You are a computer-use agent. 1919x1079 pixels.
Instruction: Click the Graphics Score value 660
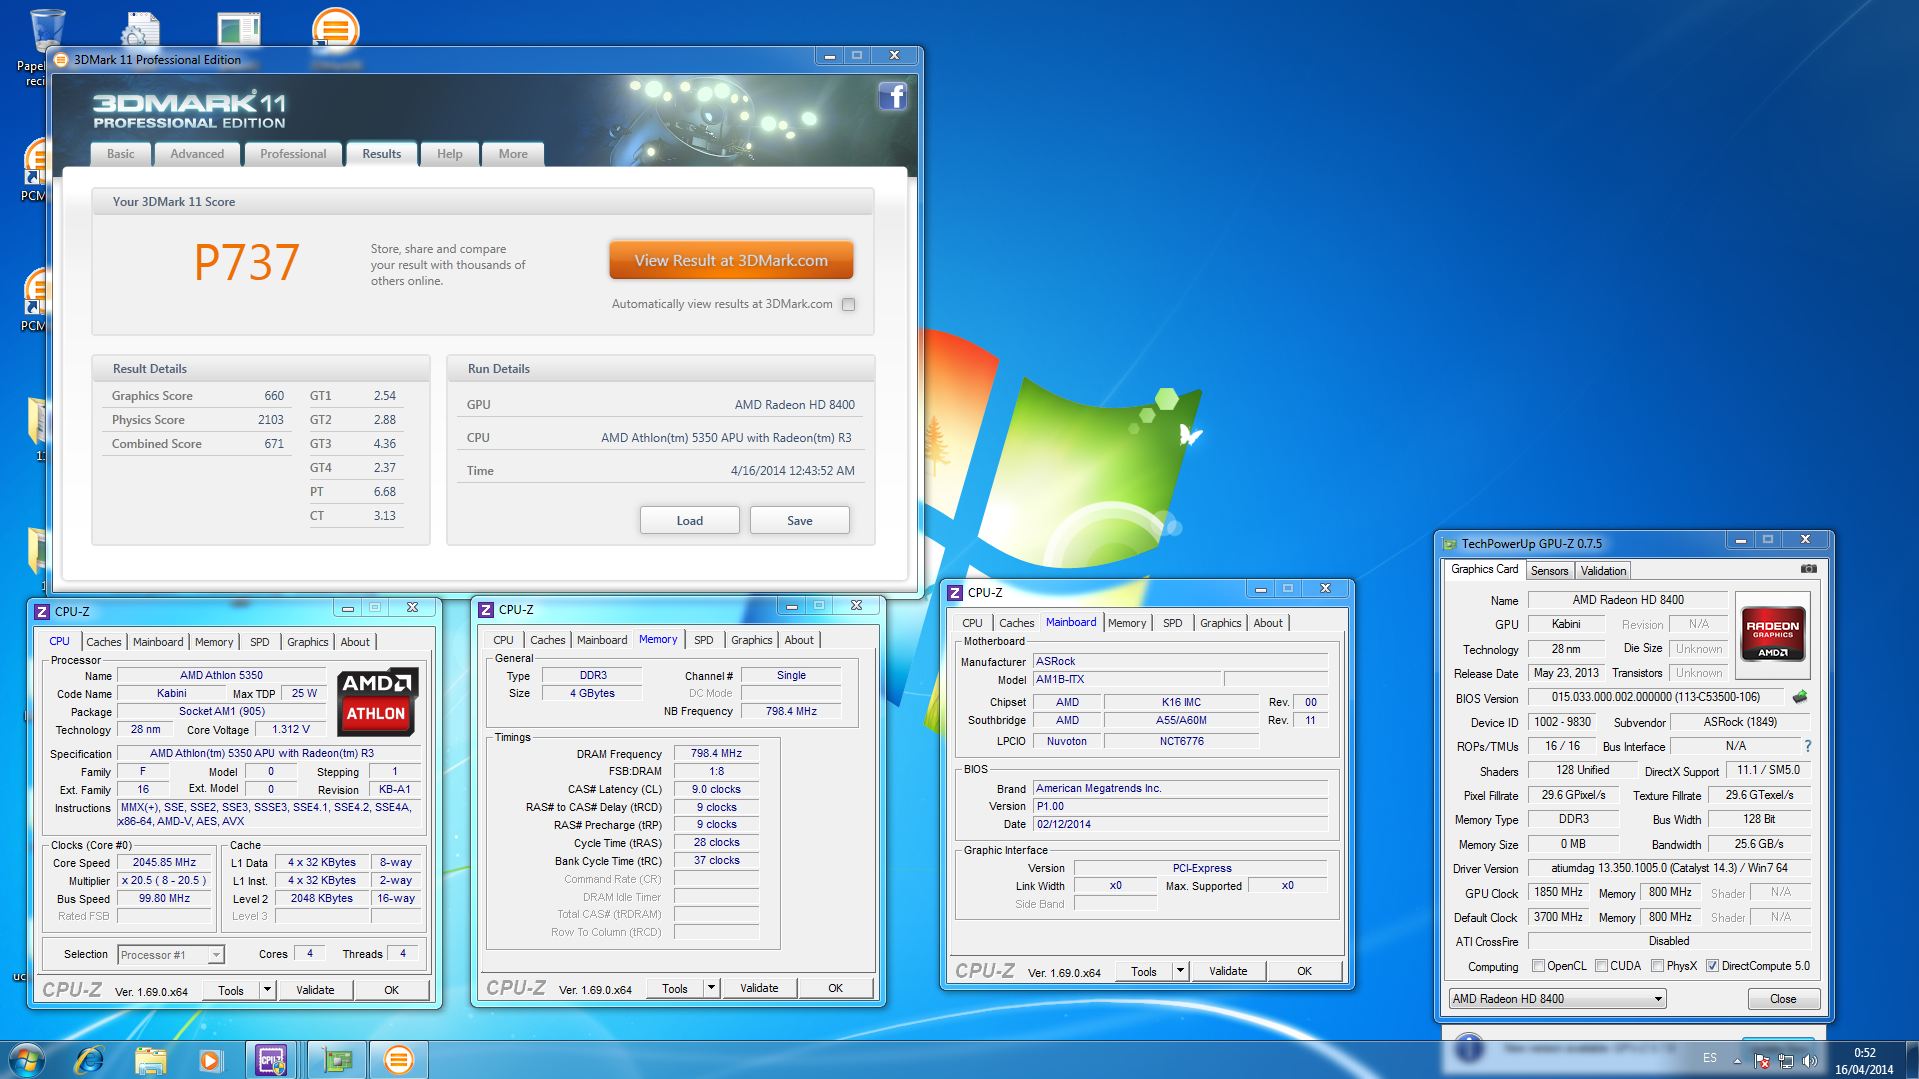(274, 396)
